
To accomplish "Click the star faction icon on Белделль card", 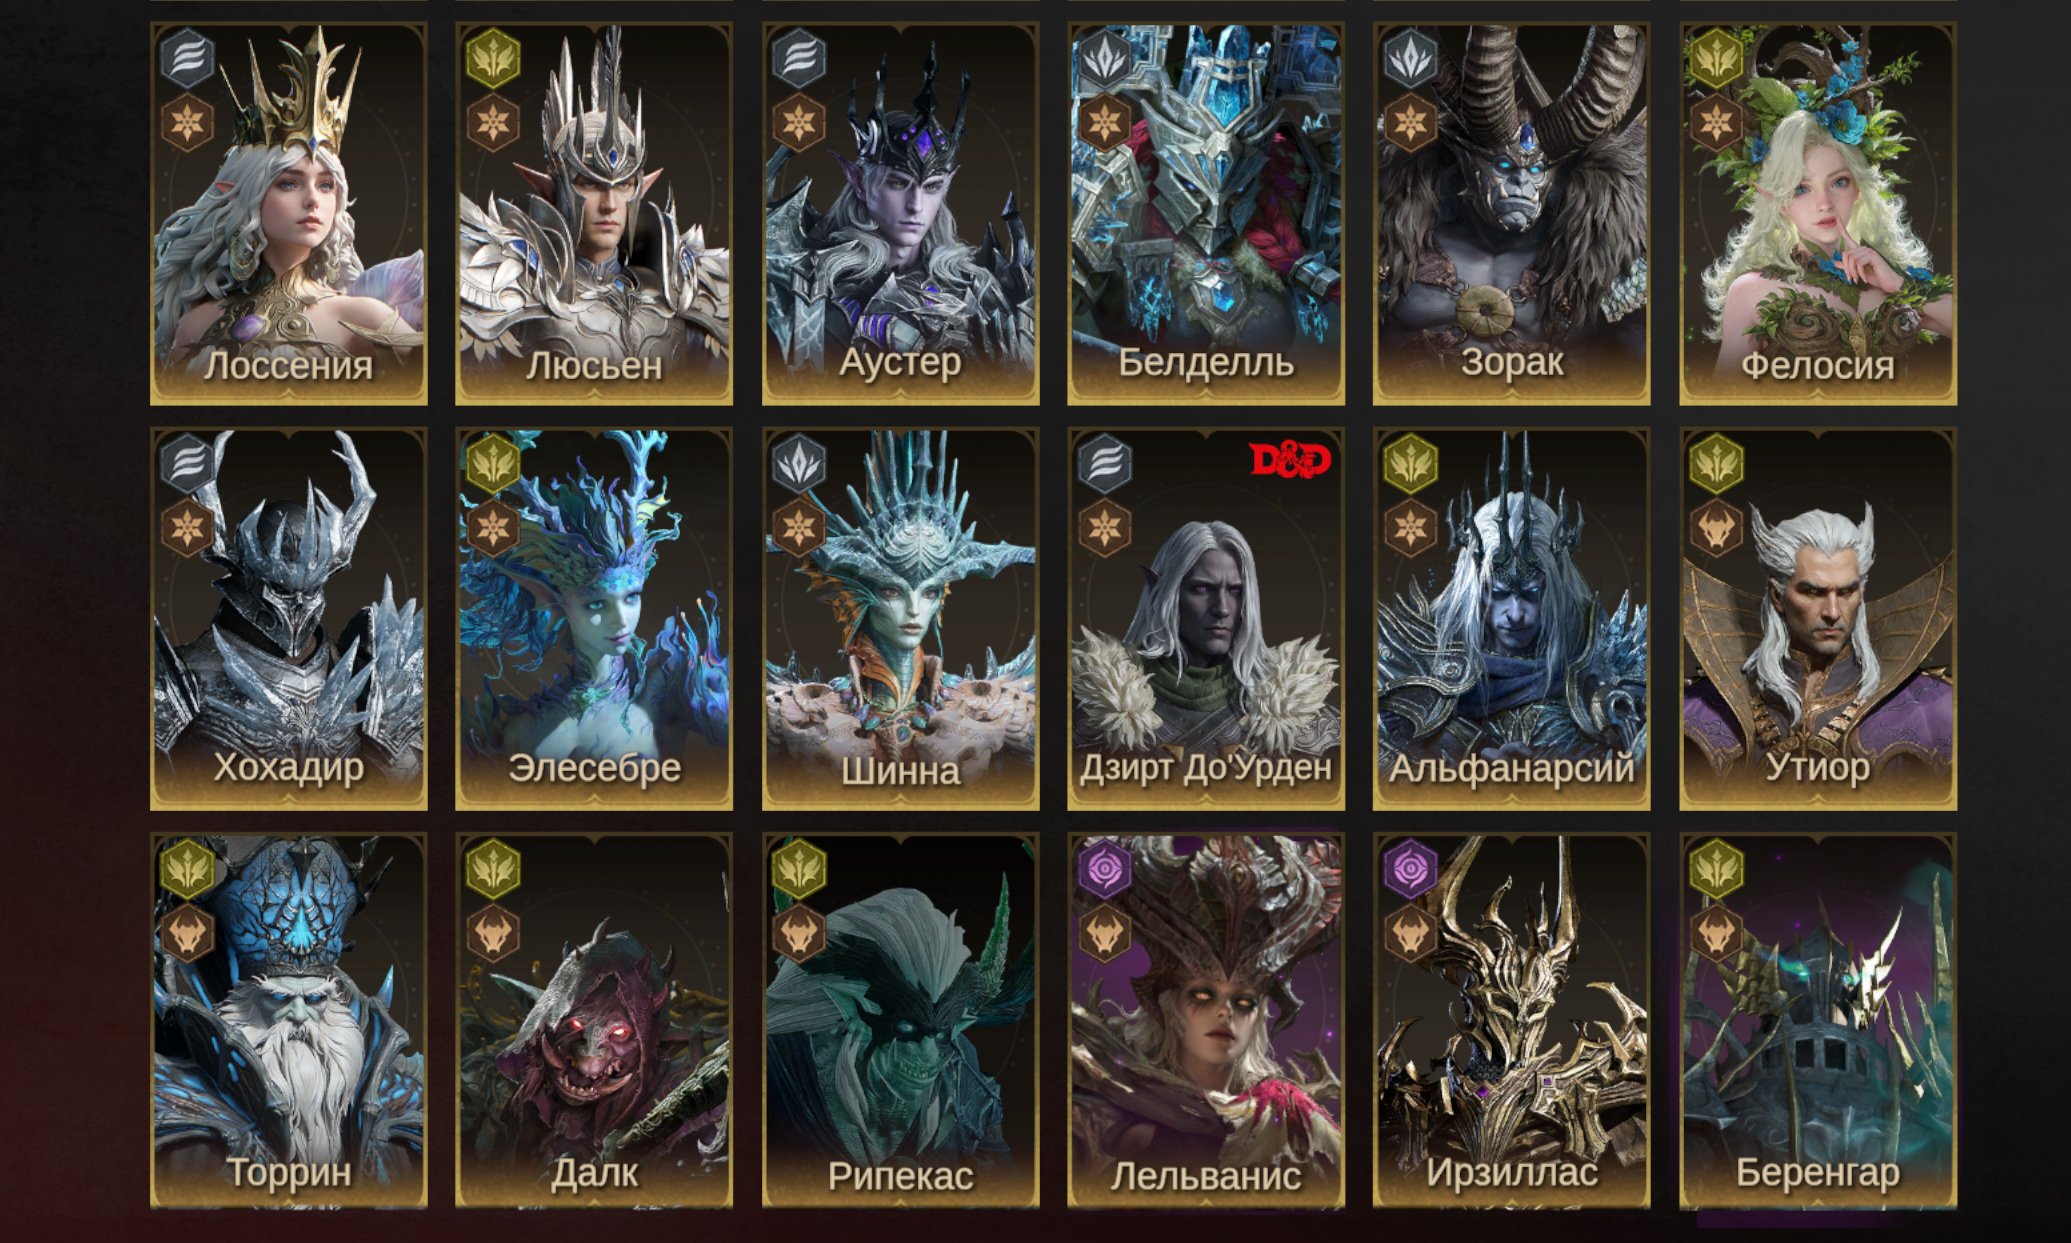I will [x=1105, y=123].
